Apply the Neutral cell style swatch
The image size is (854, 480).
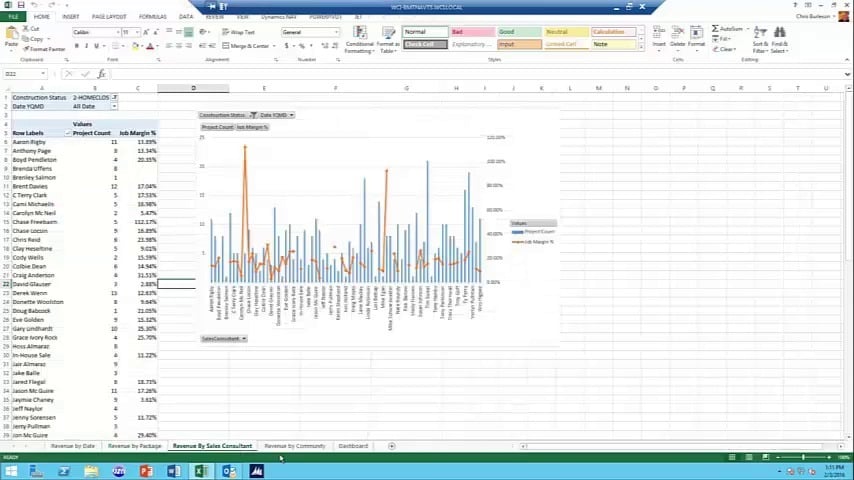coord(566,32)
